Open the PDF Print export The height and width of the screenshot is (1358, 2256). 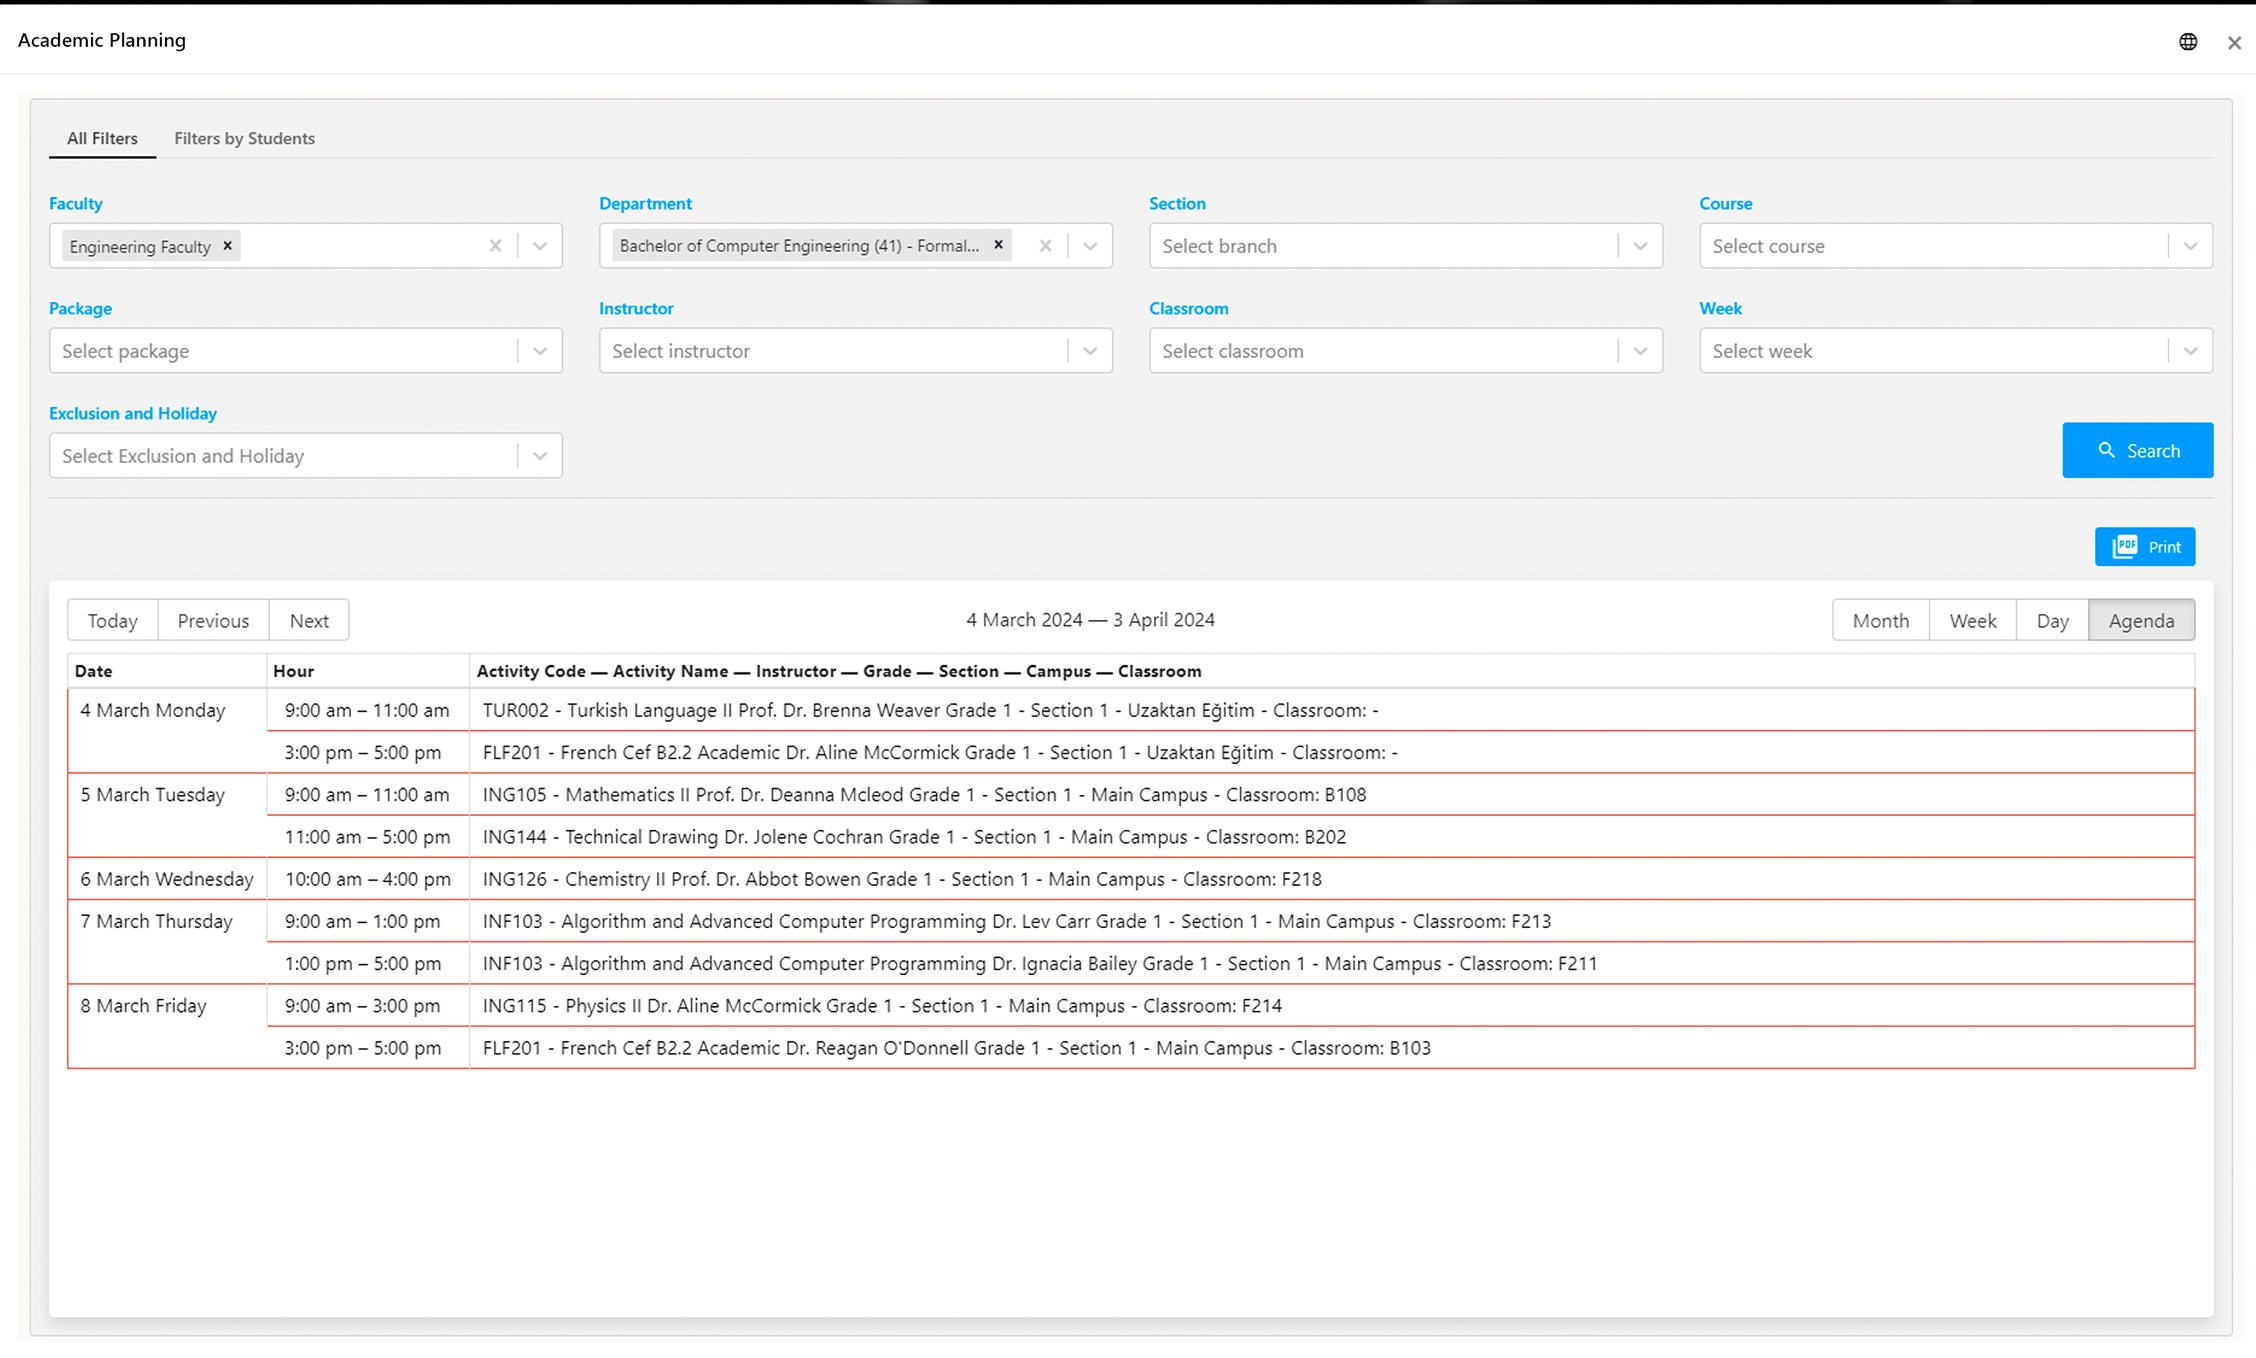point(2144,546)
